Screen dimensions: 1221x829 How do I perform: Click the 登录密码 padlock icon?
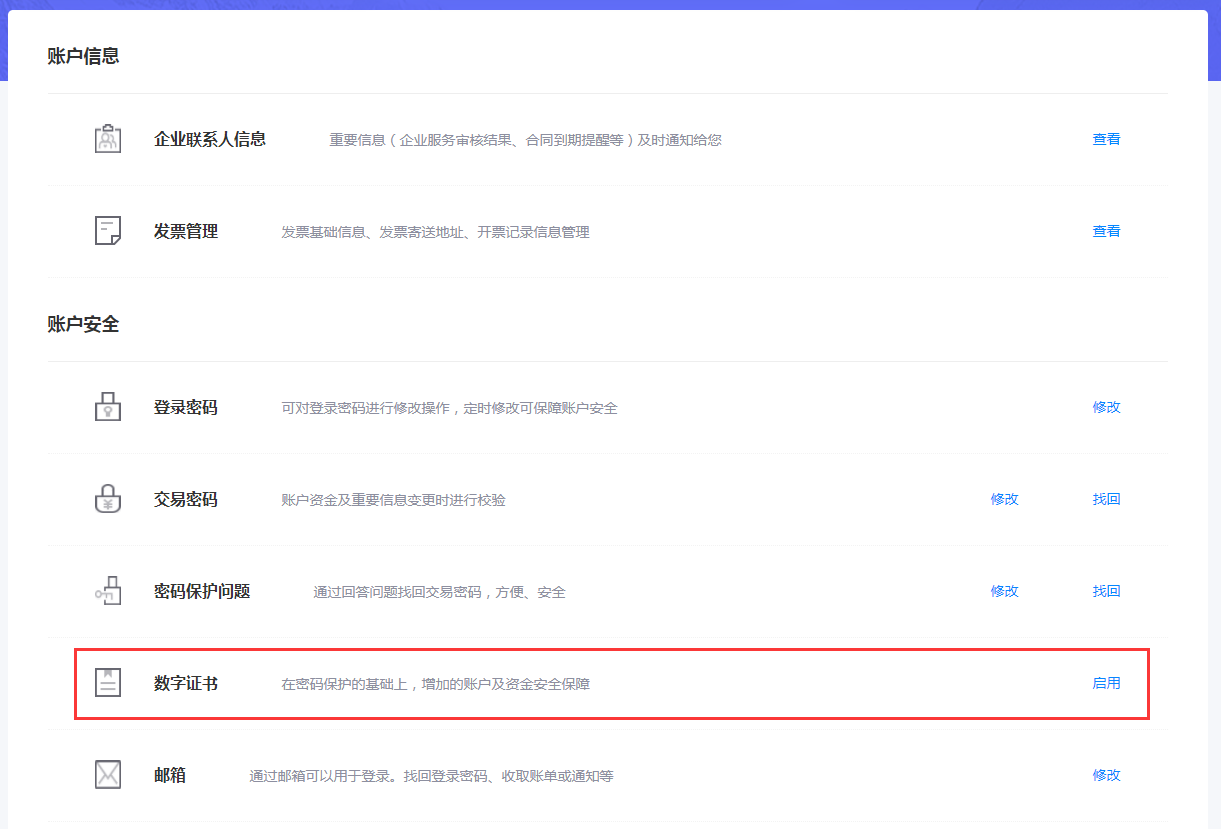[x=108, y=407]
